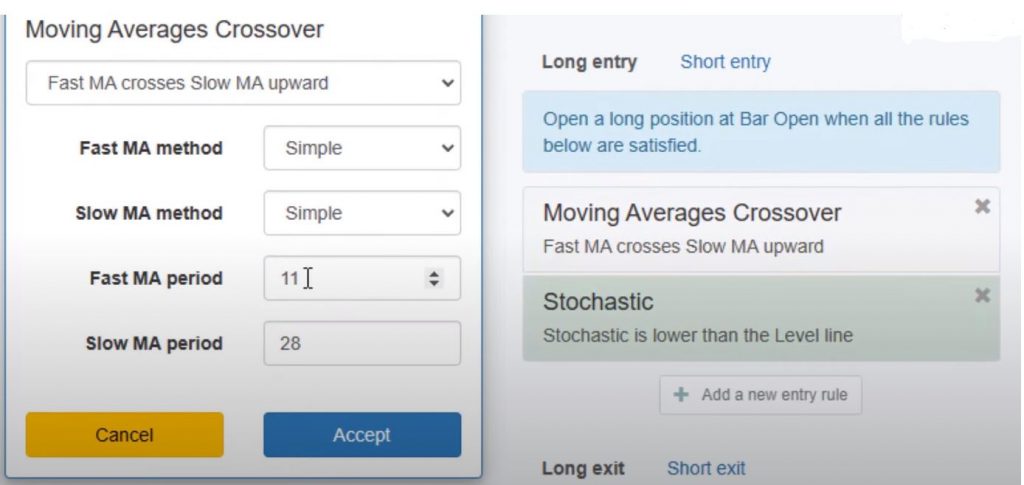
Task: Open the Short entry tab
Action: click(x=725, y=62)
